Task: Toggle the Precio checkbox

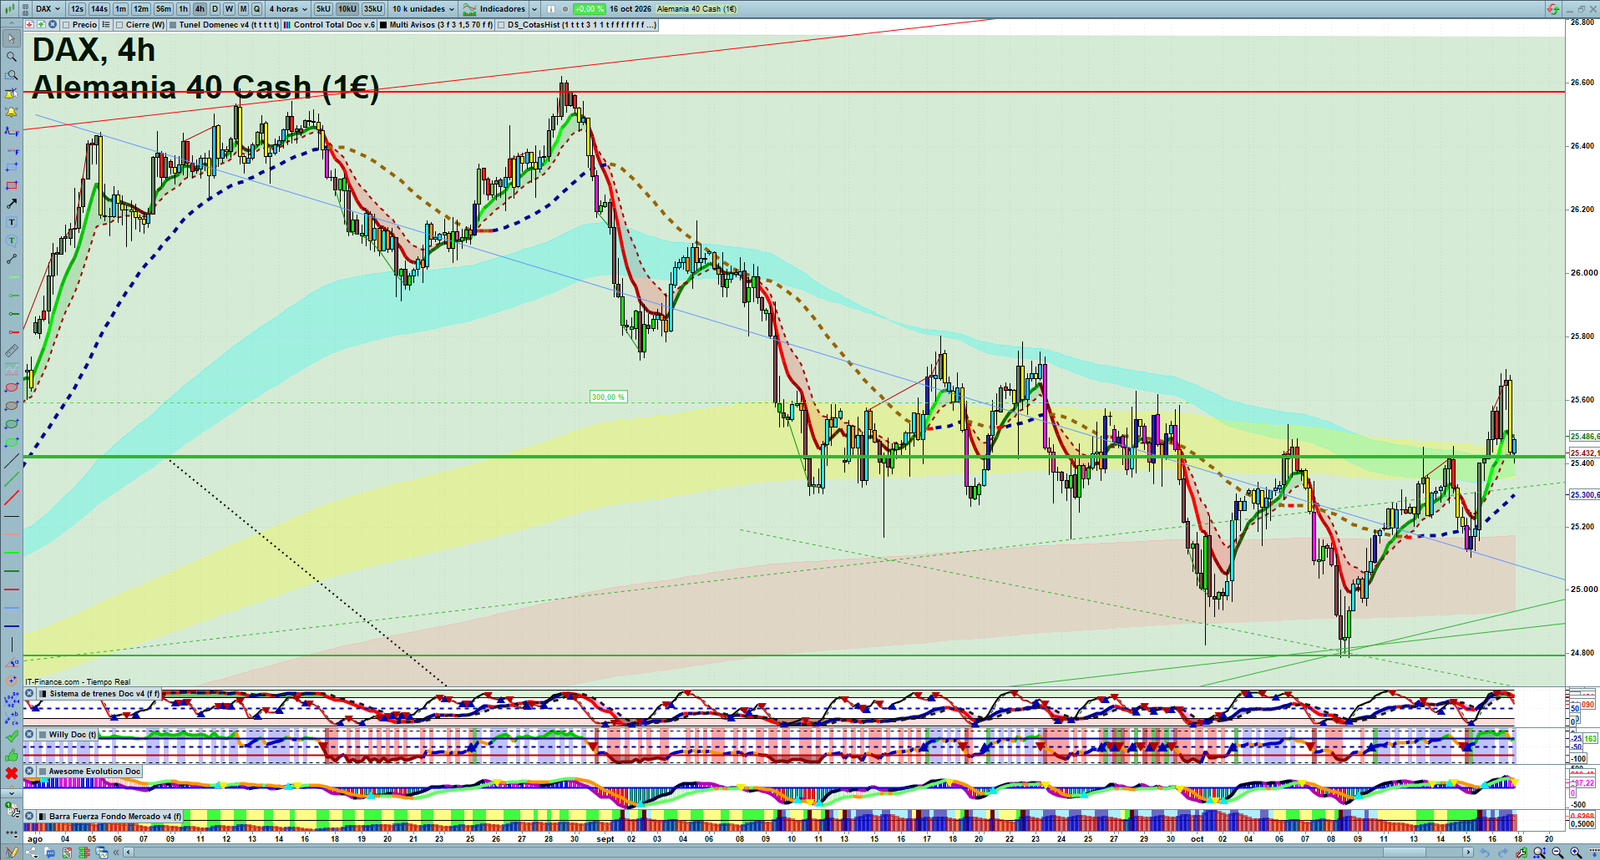Action: pyautogui.click(x=66, y=25)
